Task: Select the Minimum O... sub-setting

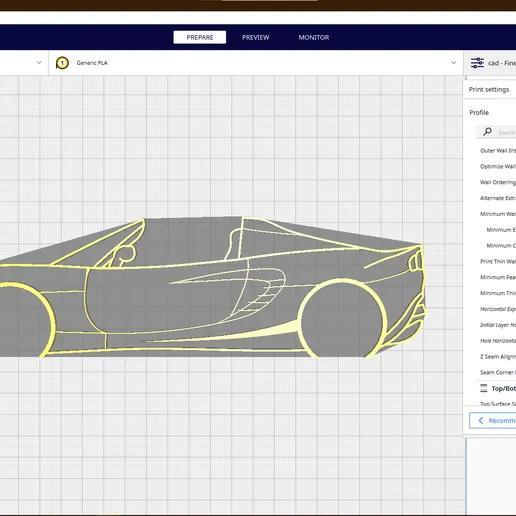Action: (x=501, y=246)
